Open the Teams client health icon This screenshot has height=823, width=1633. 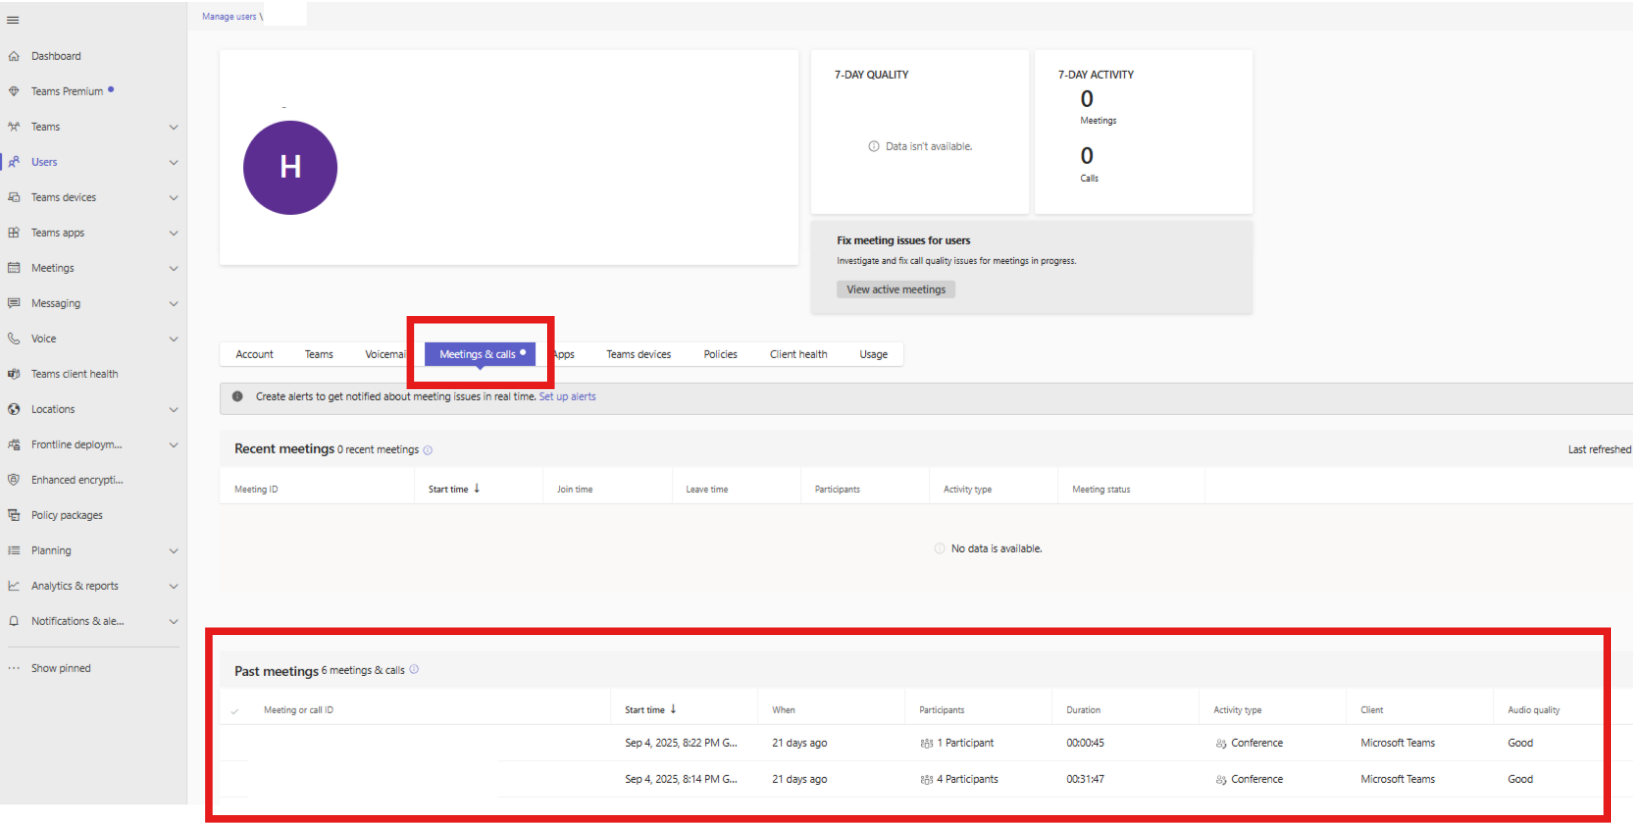(14, 374)
